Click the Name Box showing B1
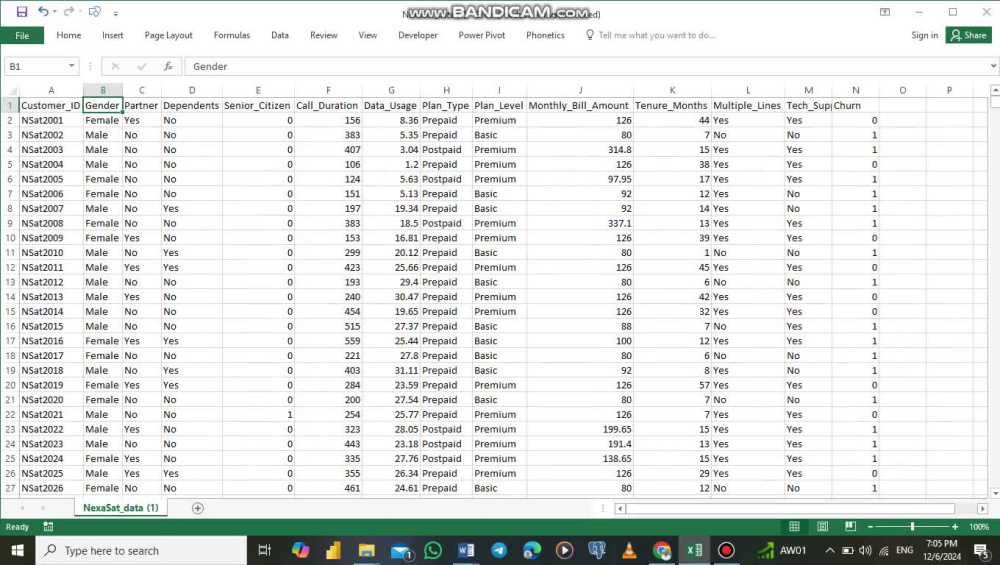The width and height of the screenshot is (1000, 565). [x=35, y=66]
